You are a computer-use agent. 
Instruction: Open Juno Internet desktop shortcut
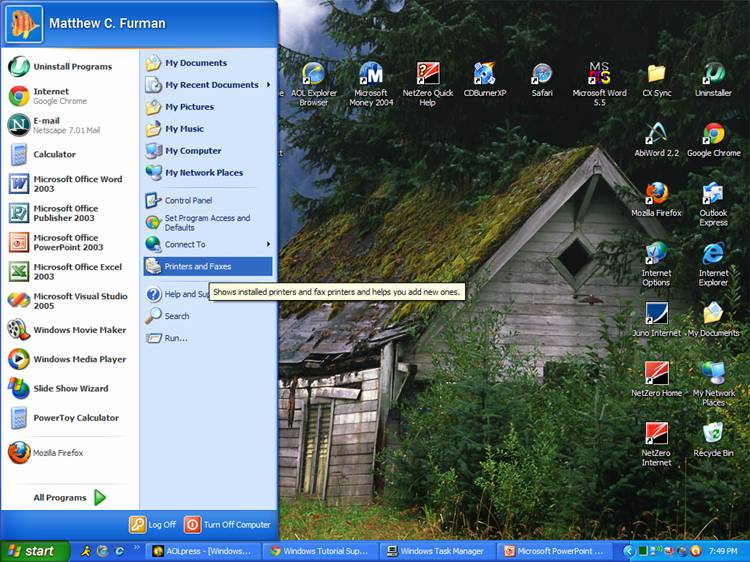point(656,320)
